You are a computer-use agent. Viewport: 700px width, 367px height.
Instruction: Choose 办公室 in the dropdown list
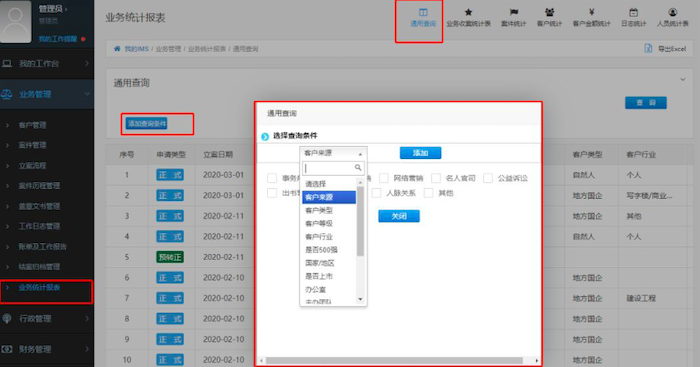[329, 289]
